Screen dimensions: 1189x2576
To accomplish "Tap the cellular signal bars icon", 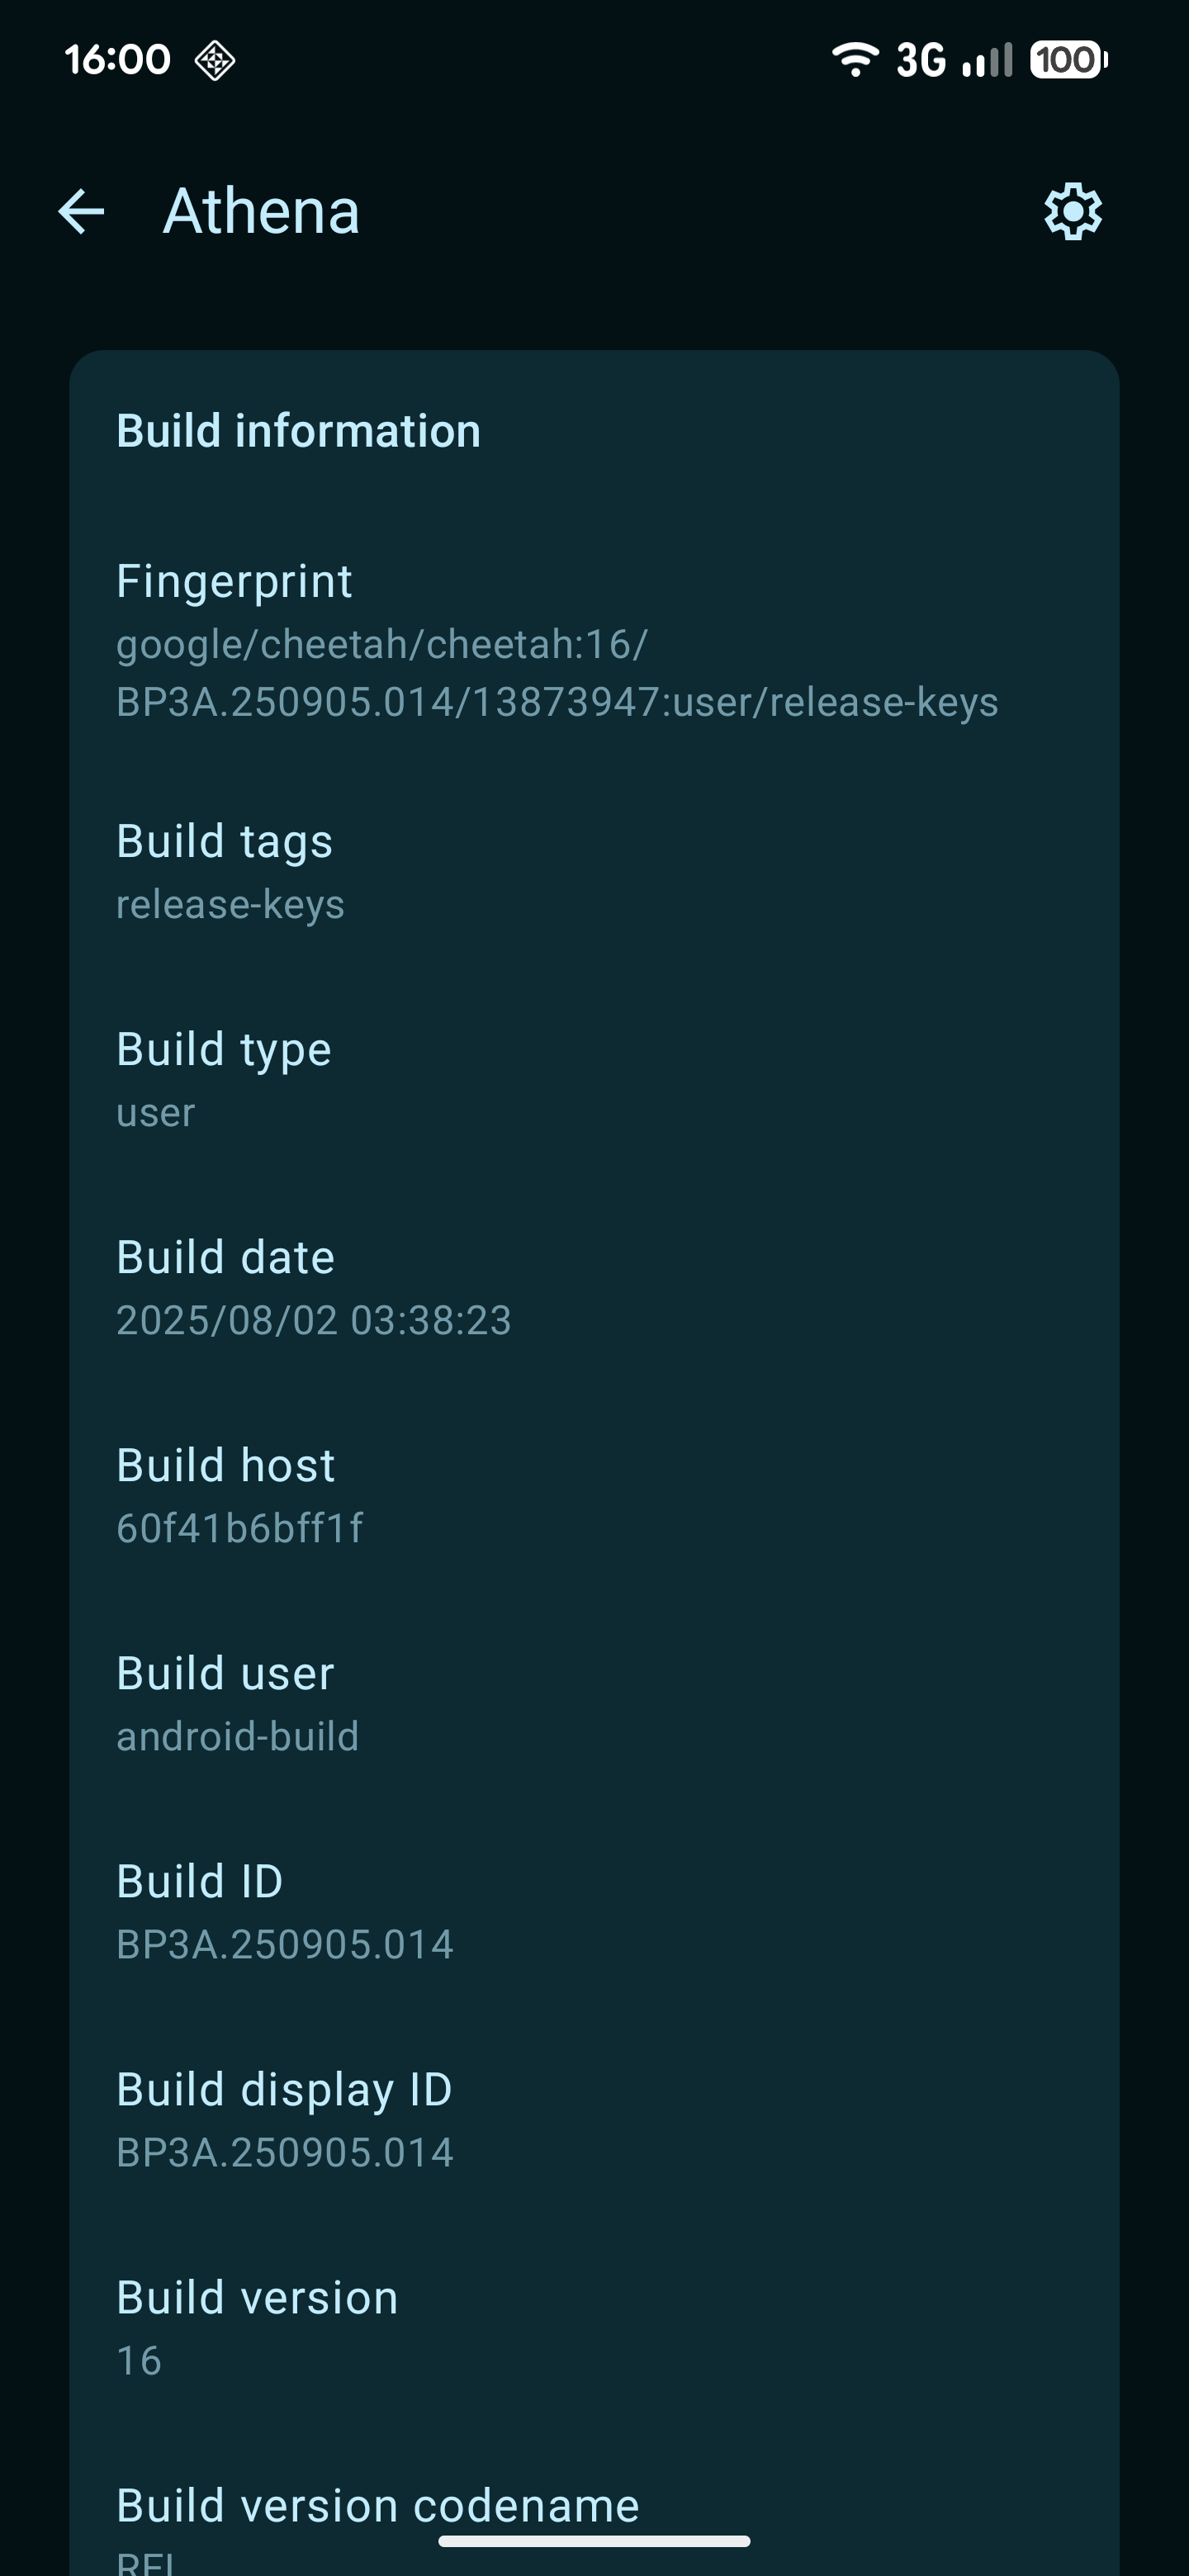I will pyautogui.click(x=987, y=60).
